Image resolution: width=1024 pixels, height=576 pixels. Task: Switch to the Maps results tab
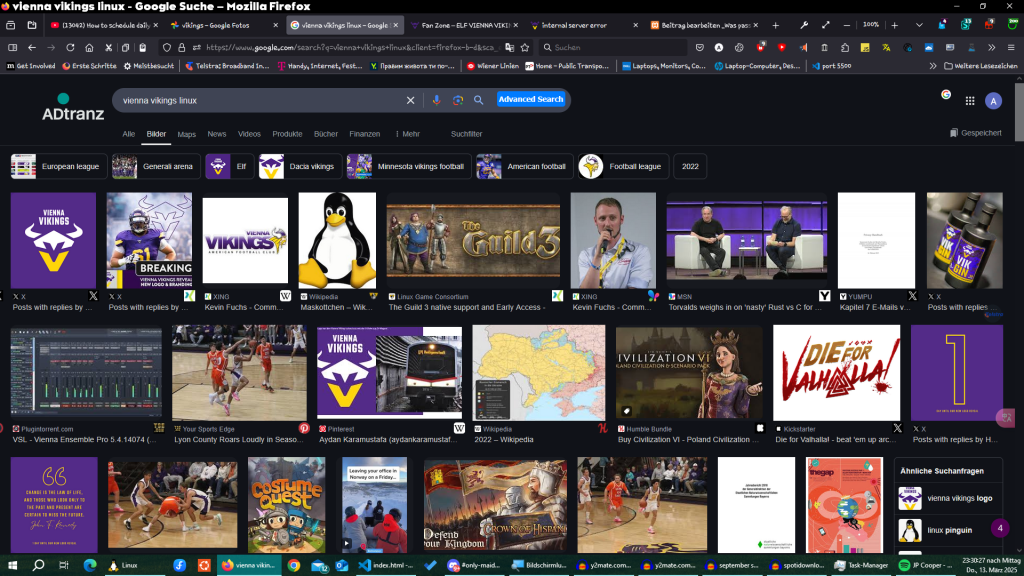187,134
